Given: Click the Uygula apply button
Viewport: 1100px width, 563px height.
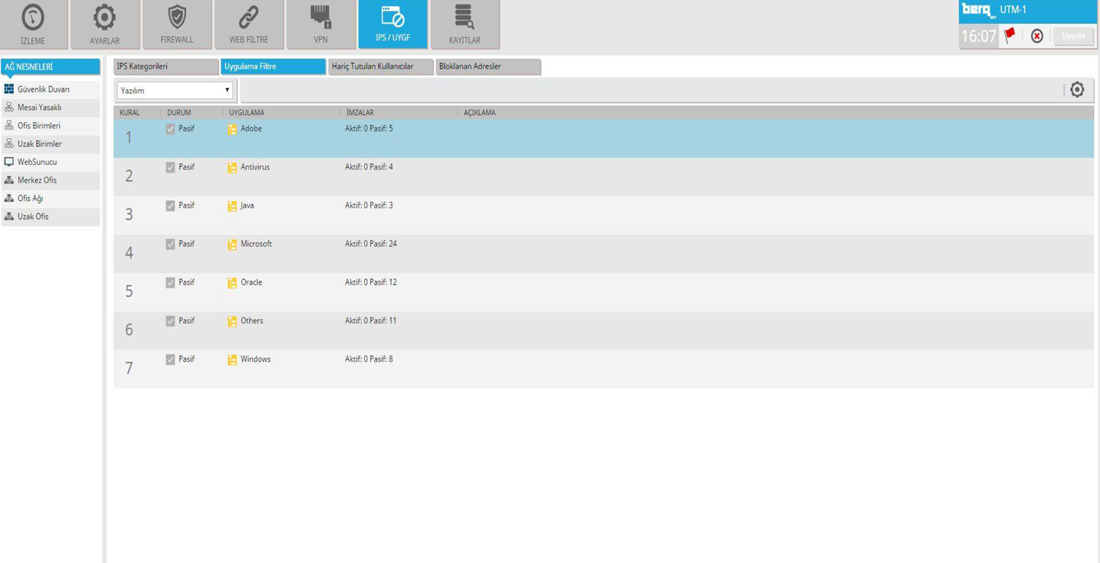Looking at the screenshot, I should point(1073,36).
